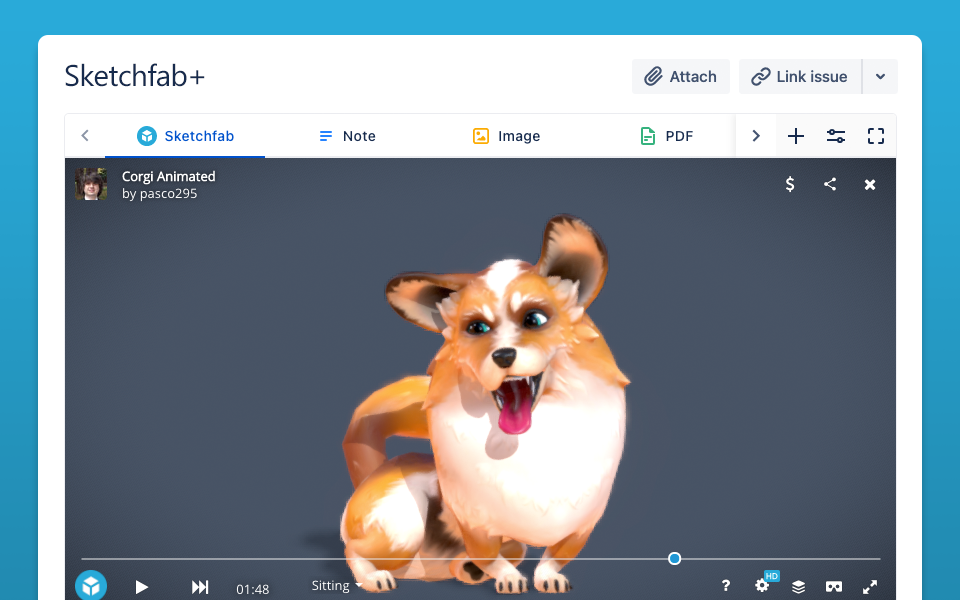
Task: Expand the dropdown next to Link issue
Action: pyautogui.click(x=880, y=77)
